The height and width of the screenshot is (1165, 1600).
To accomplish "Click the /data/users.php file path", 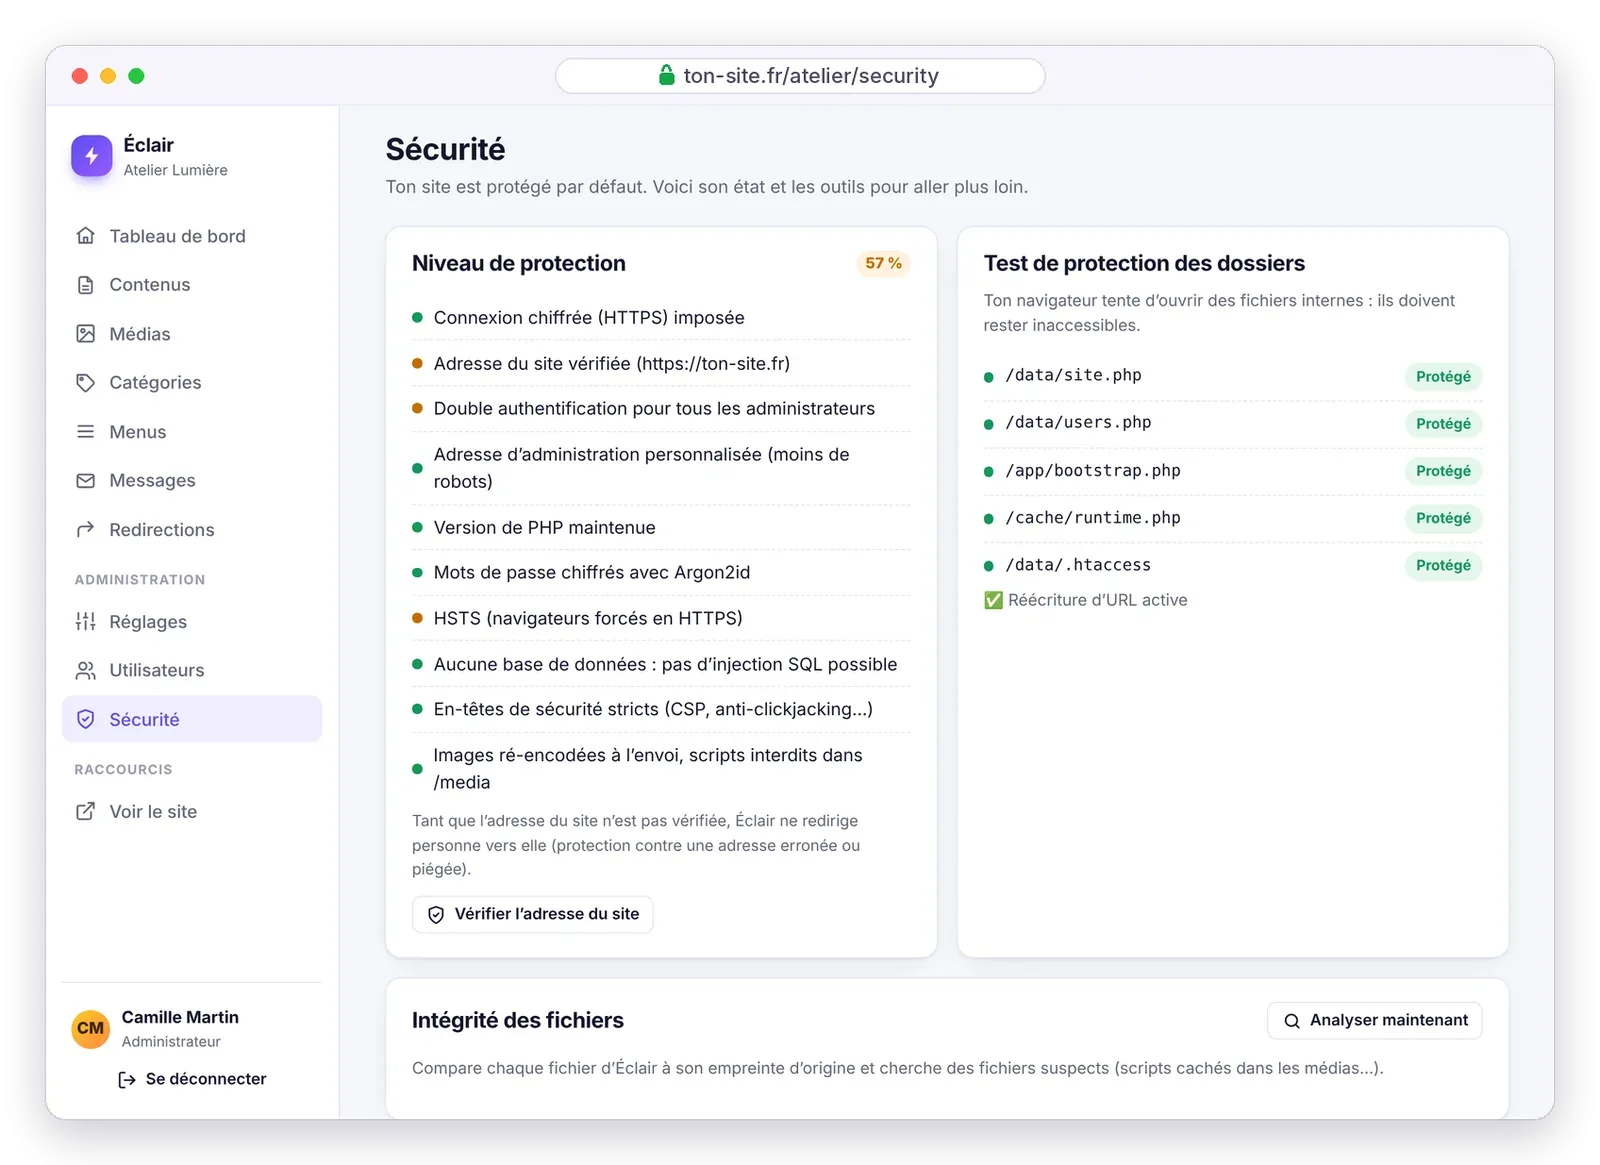I will click(1078, 422).
